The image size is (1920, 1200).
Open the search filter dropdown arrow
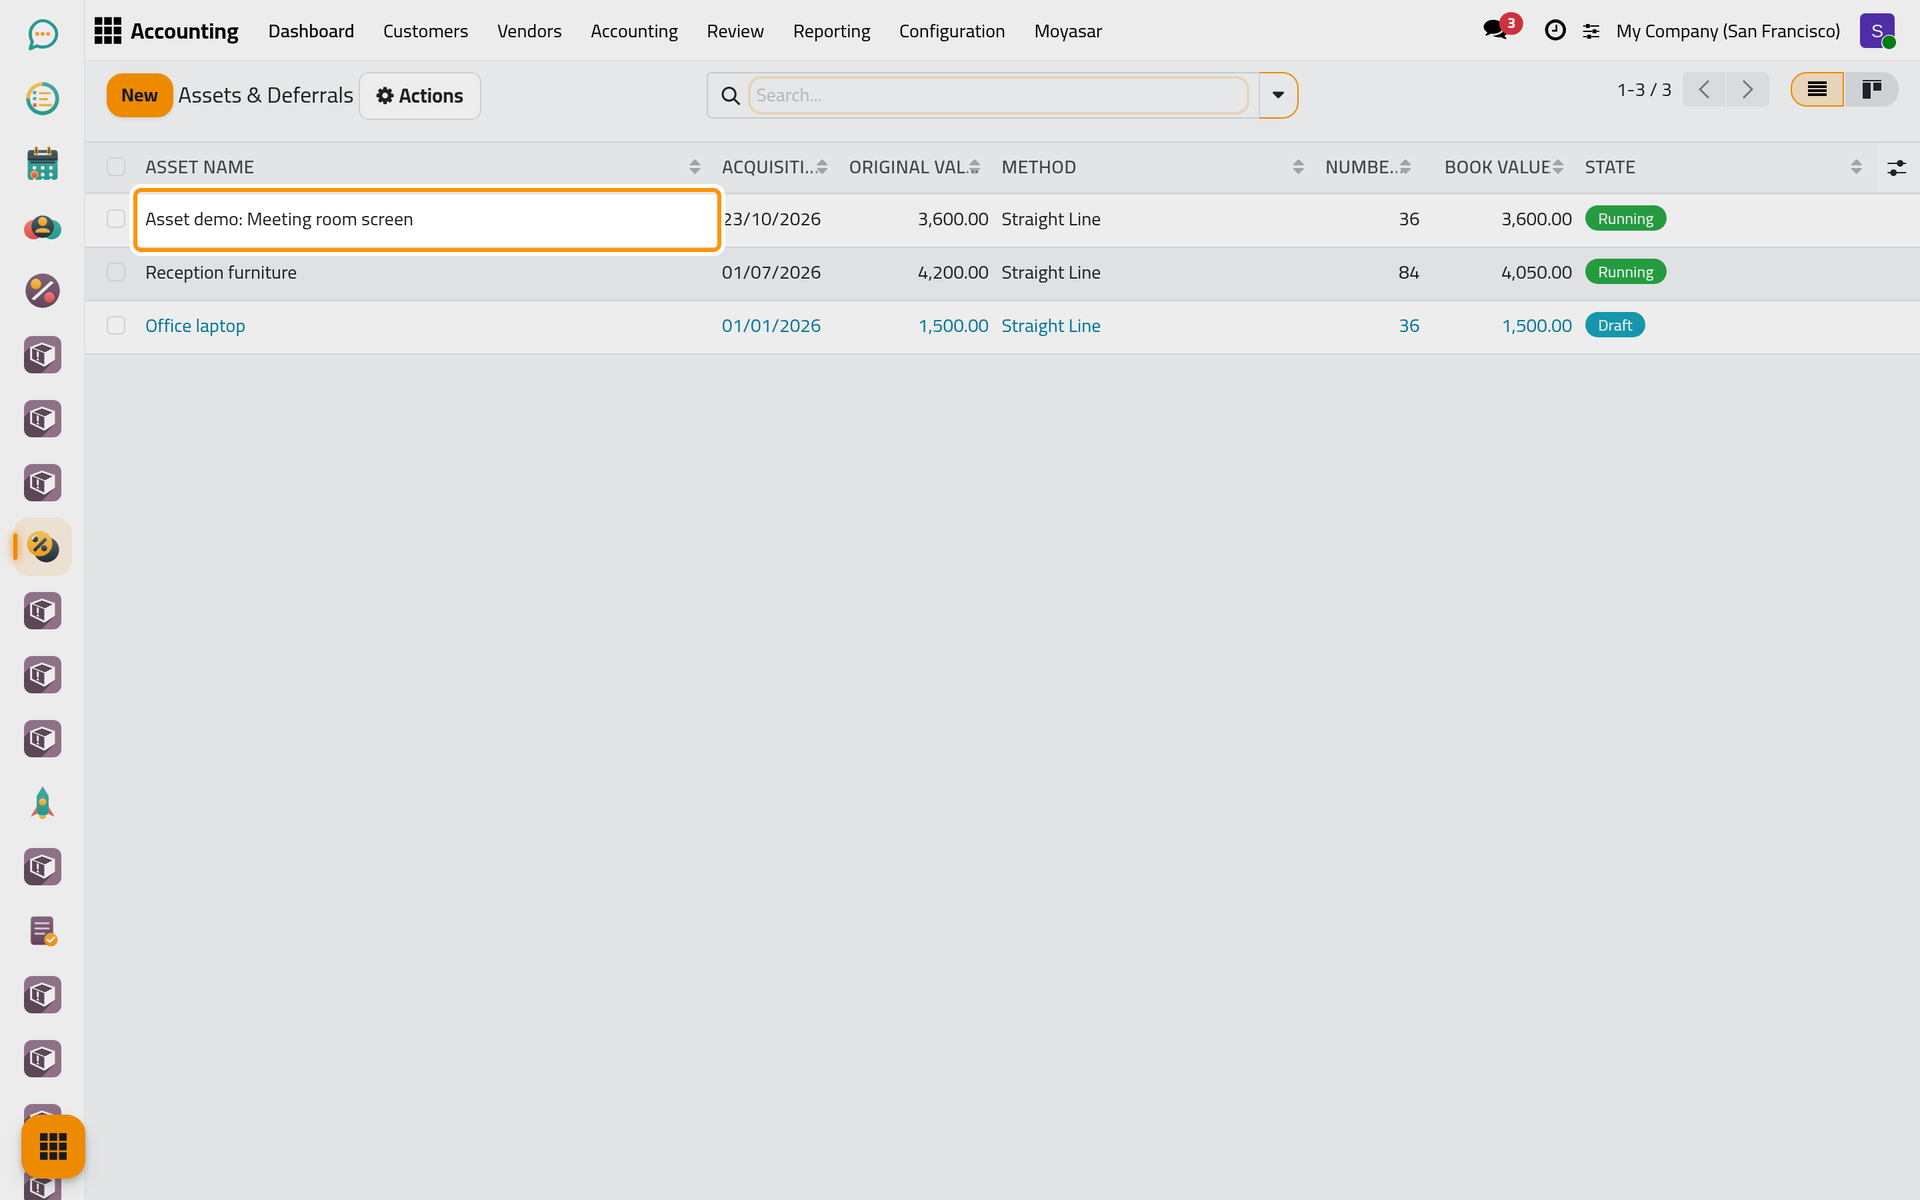pyautogui.click(x=1278, y=95)
